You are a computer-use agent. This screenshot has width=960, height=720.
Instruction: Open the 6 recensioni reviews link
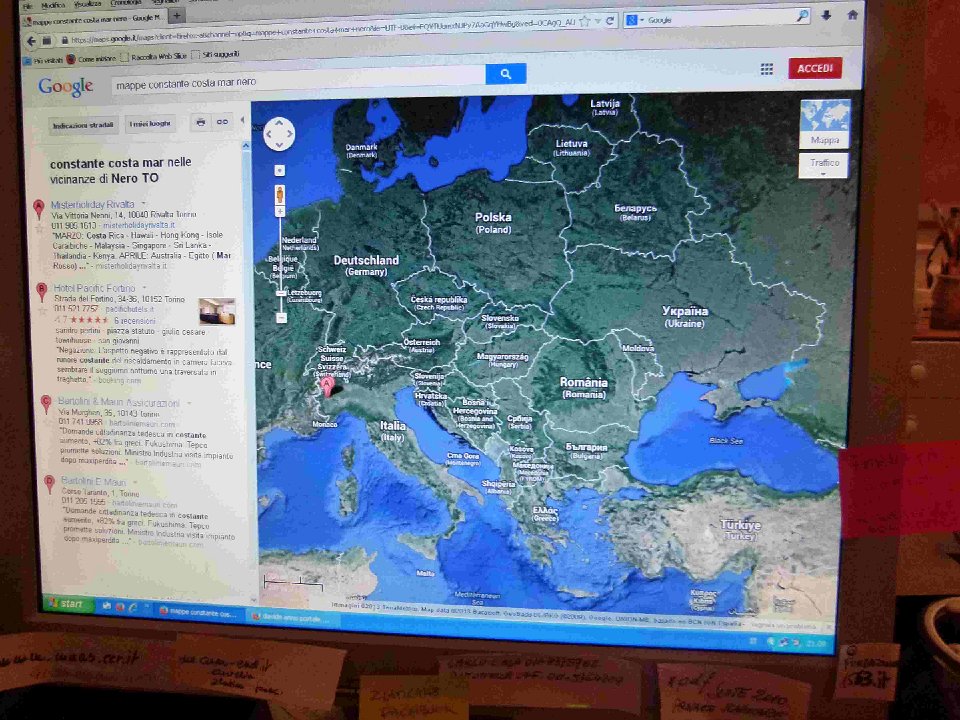coord(135,321)
